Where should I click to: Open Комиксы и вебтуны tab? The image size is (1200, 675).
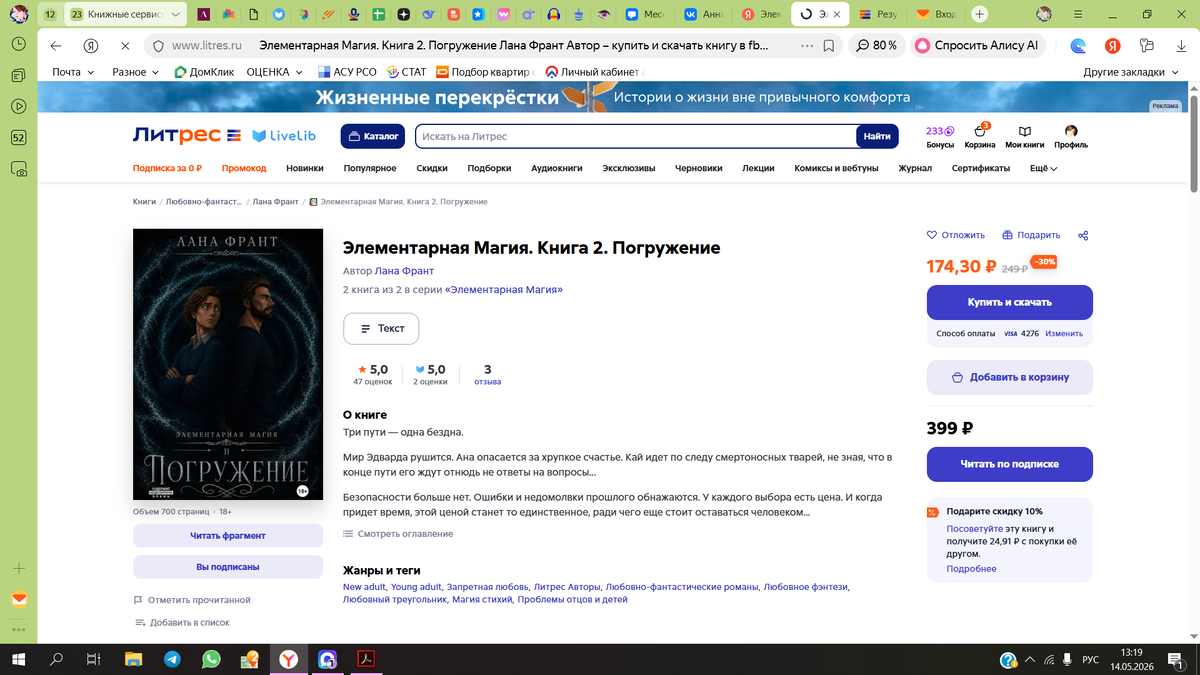[836, 169]
